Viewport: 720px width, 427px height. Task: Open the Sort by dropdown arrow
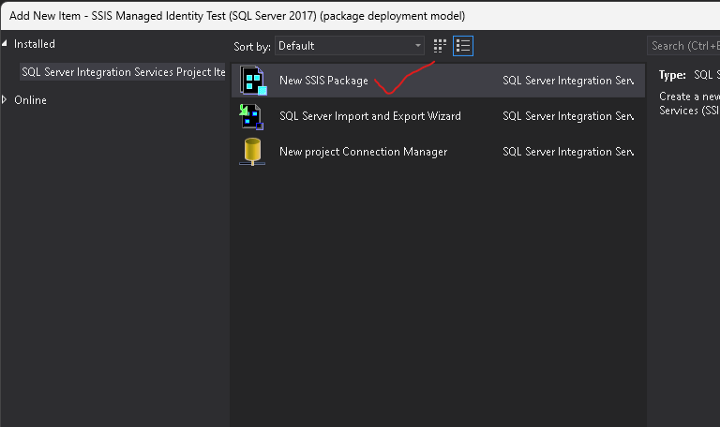(x=418, y=46)
